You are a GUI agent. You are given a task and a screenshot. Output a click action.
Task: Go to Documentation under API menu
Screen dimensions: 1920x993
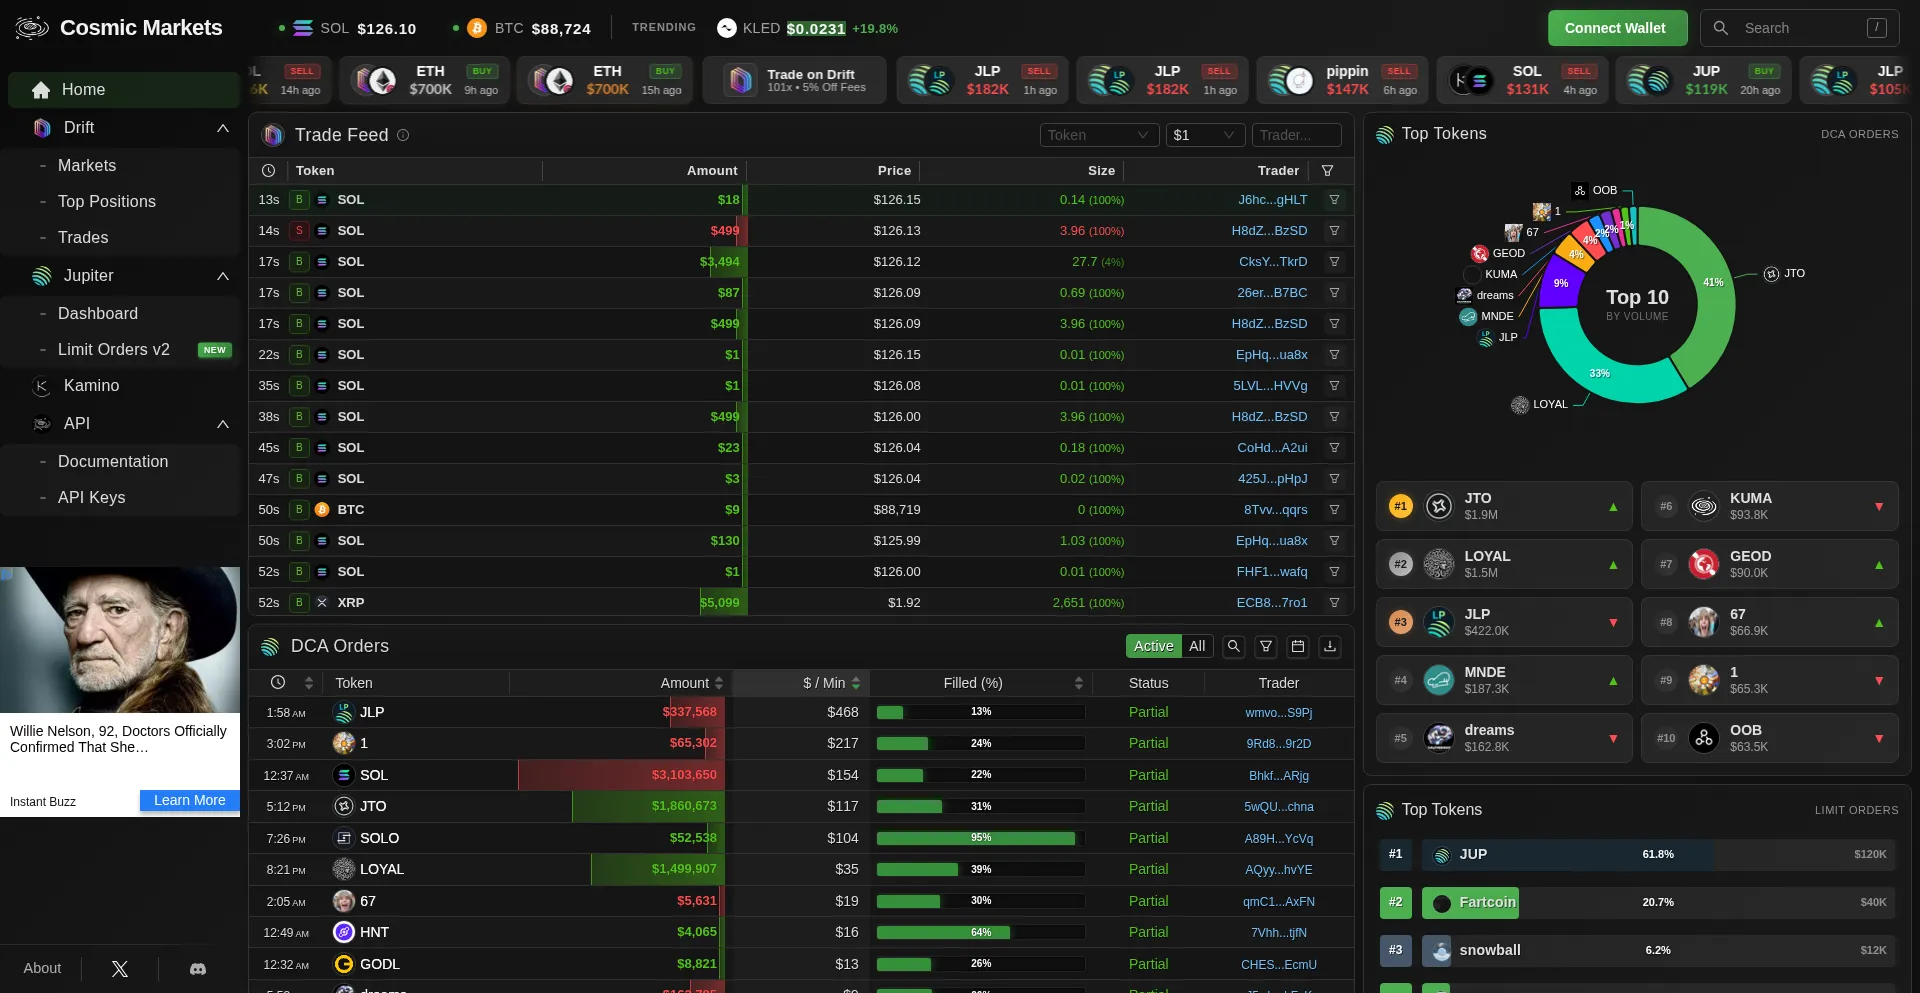(113, 462)
